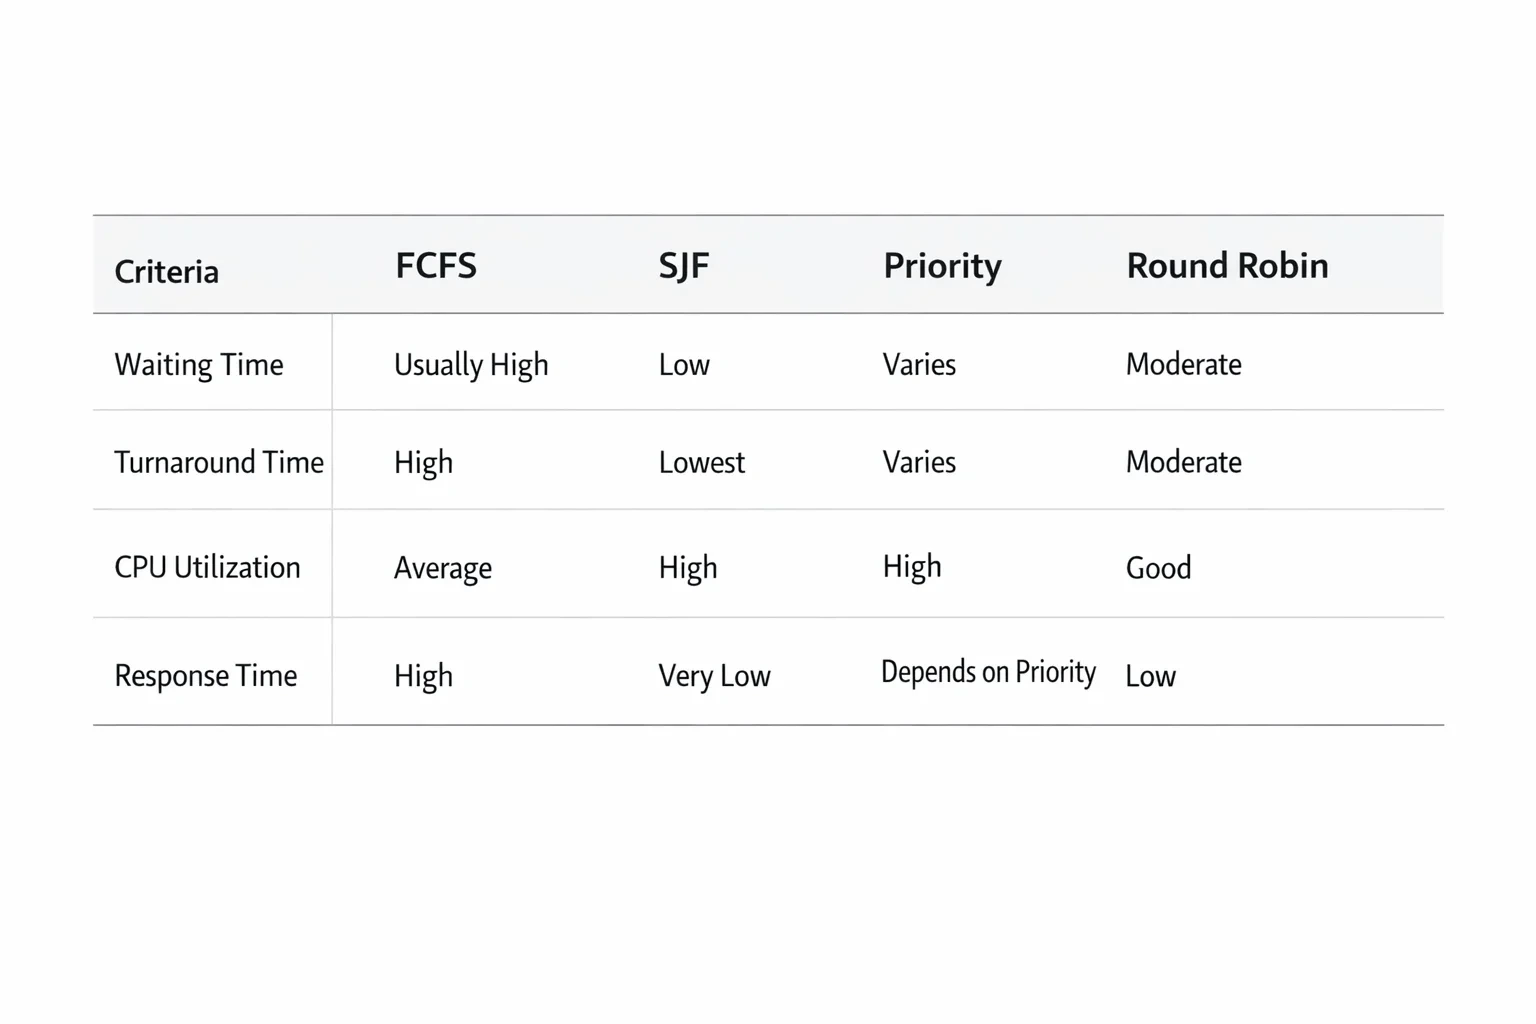Click the Turnaround Time row label
This screenshot has width=1536, height=1024.
click(x=219, y=462)
